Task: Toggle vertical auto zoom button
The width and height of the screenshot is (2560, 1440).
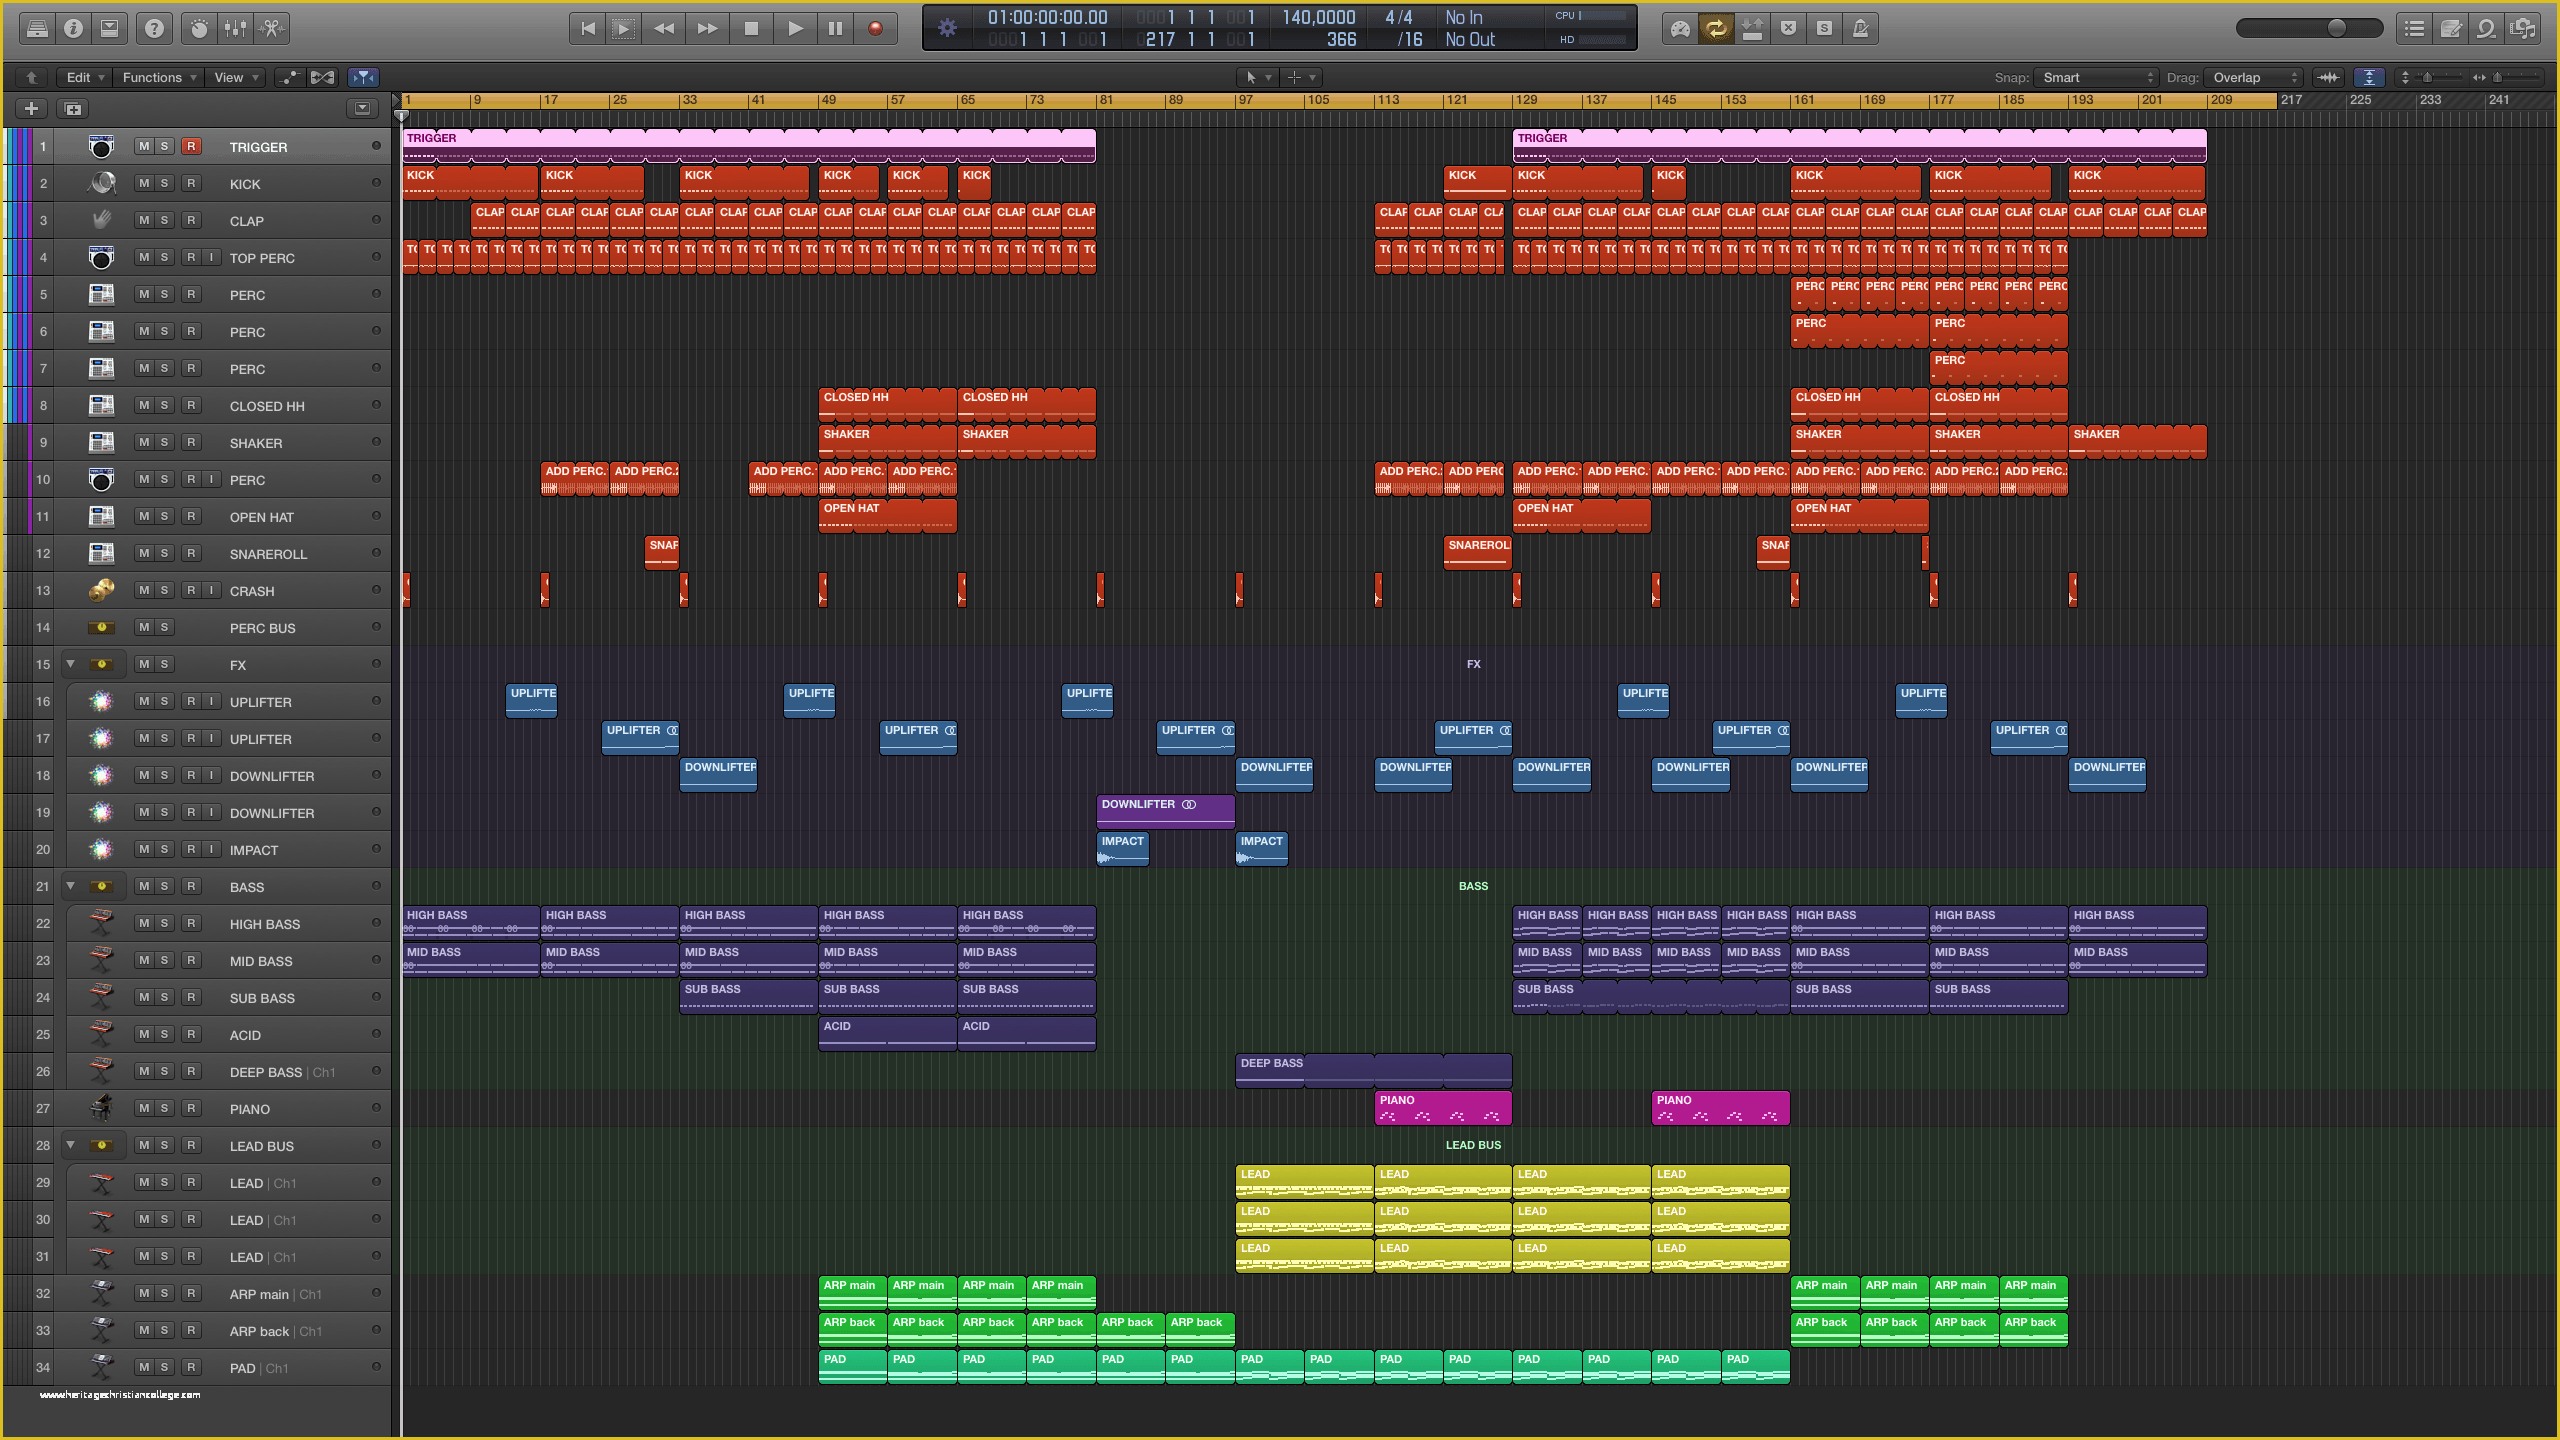Action: [x=2369, y=77]
